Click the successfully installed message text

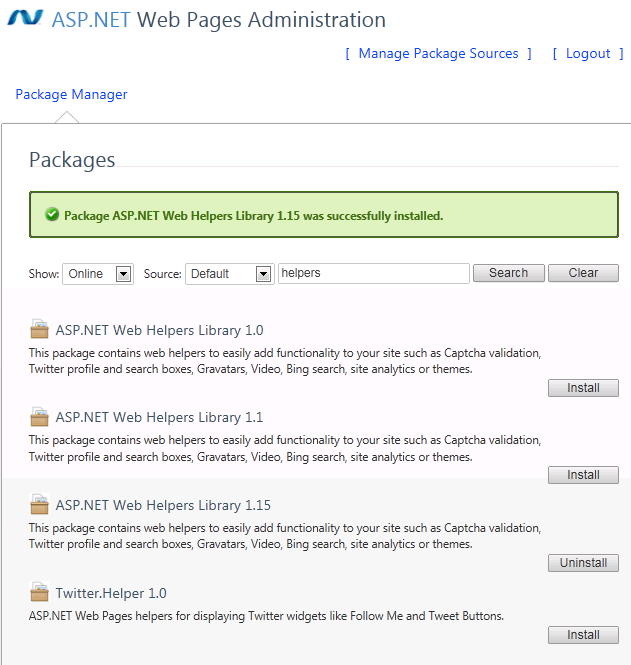tap(254, 216)
